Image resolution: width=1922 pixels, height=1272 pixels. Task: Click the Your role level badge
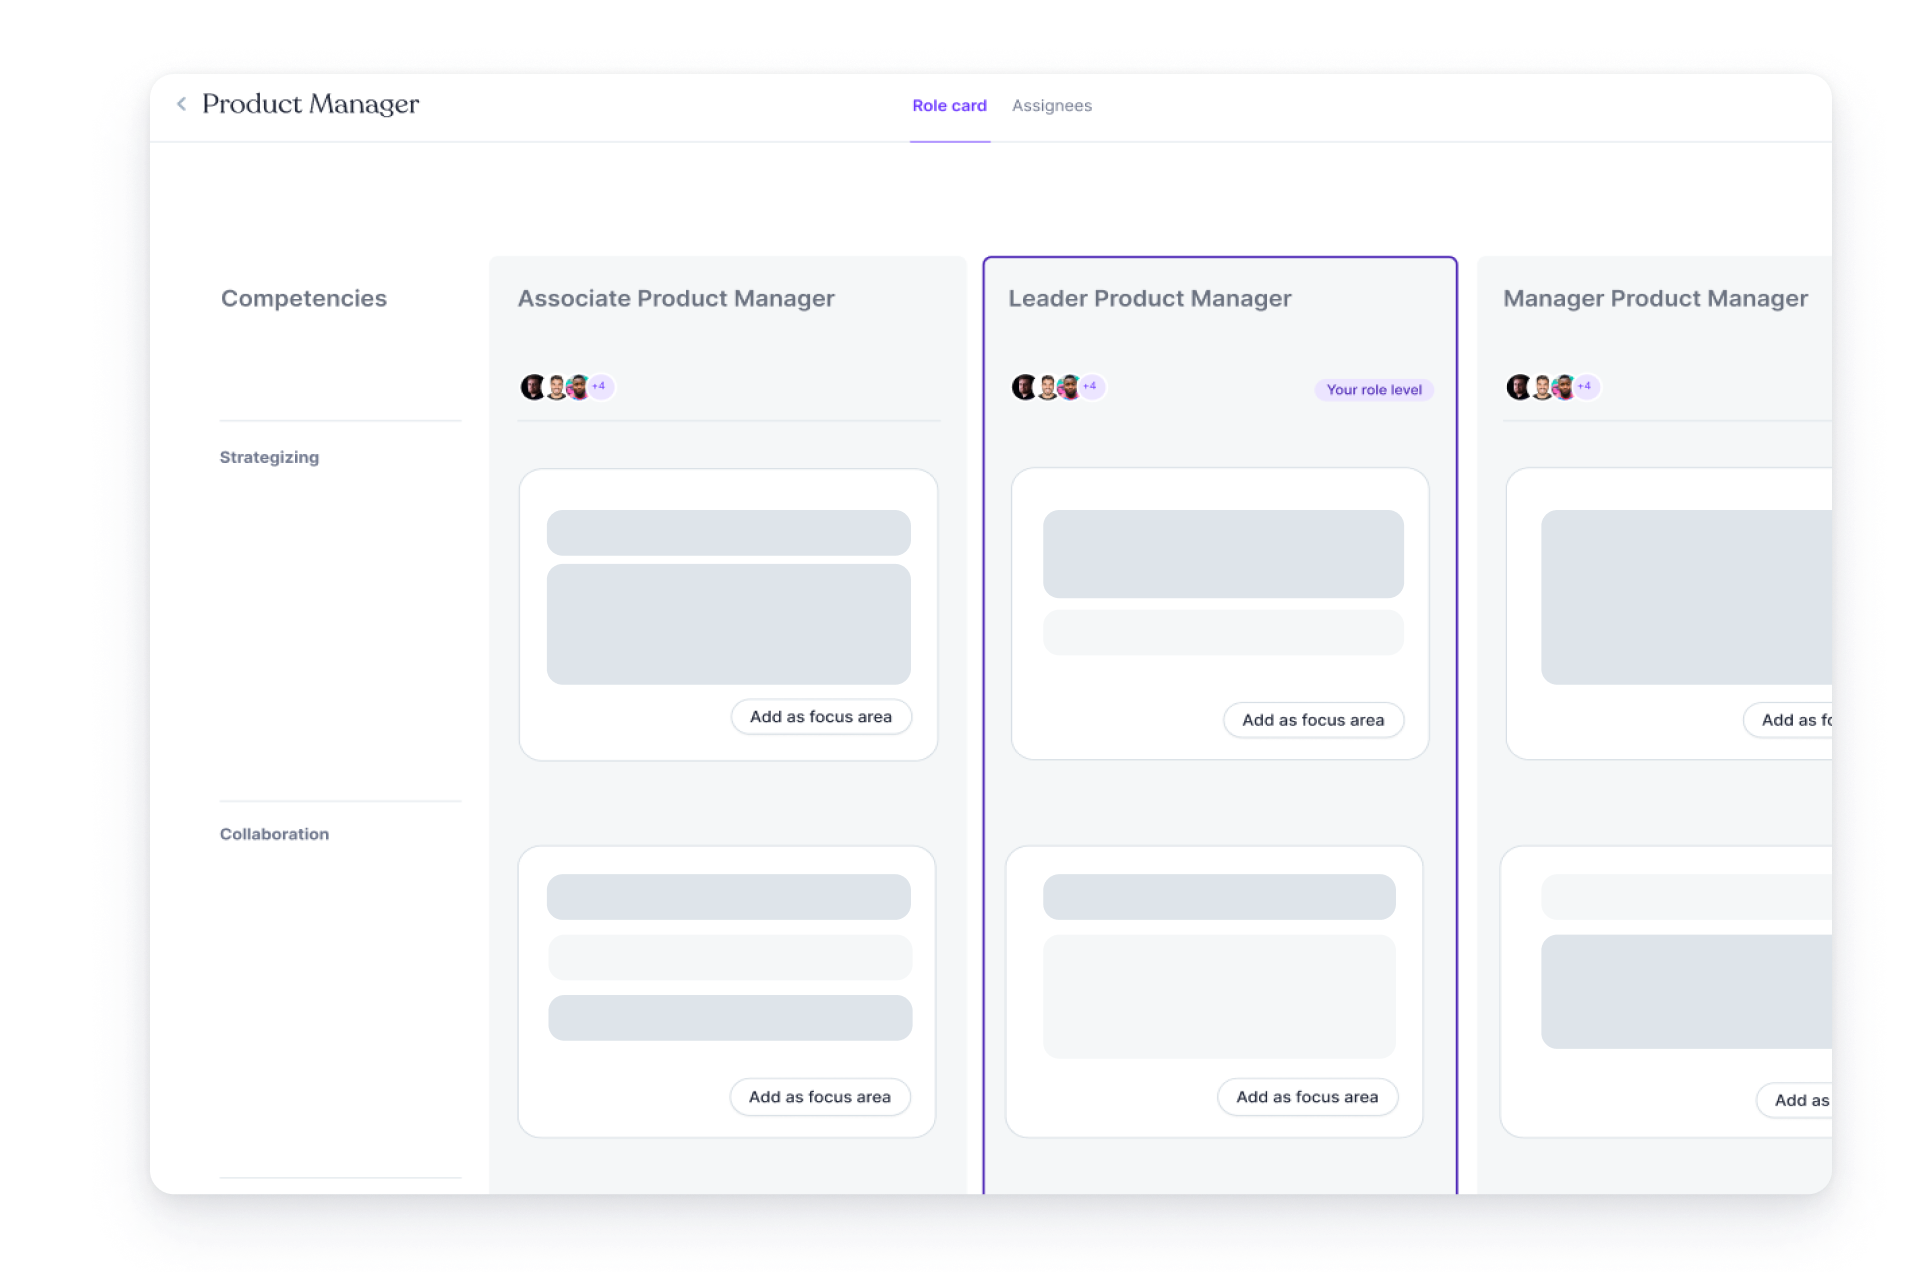pos(1373,390)
